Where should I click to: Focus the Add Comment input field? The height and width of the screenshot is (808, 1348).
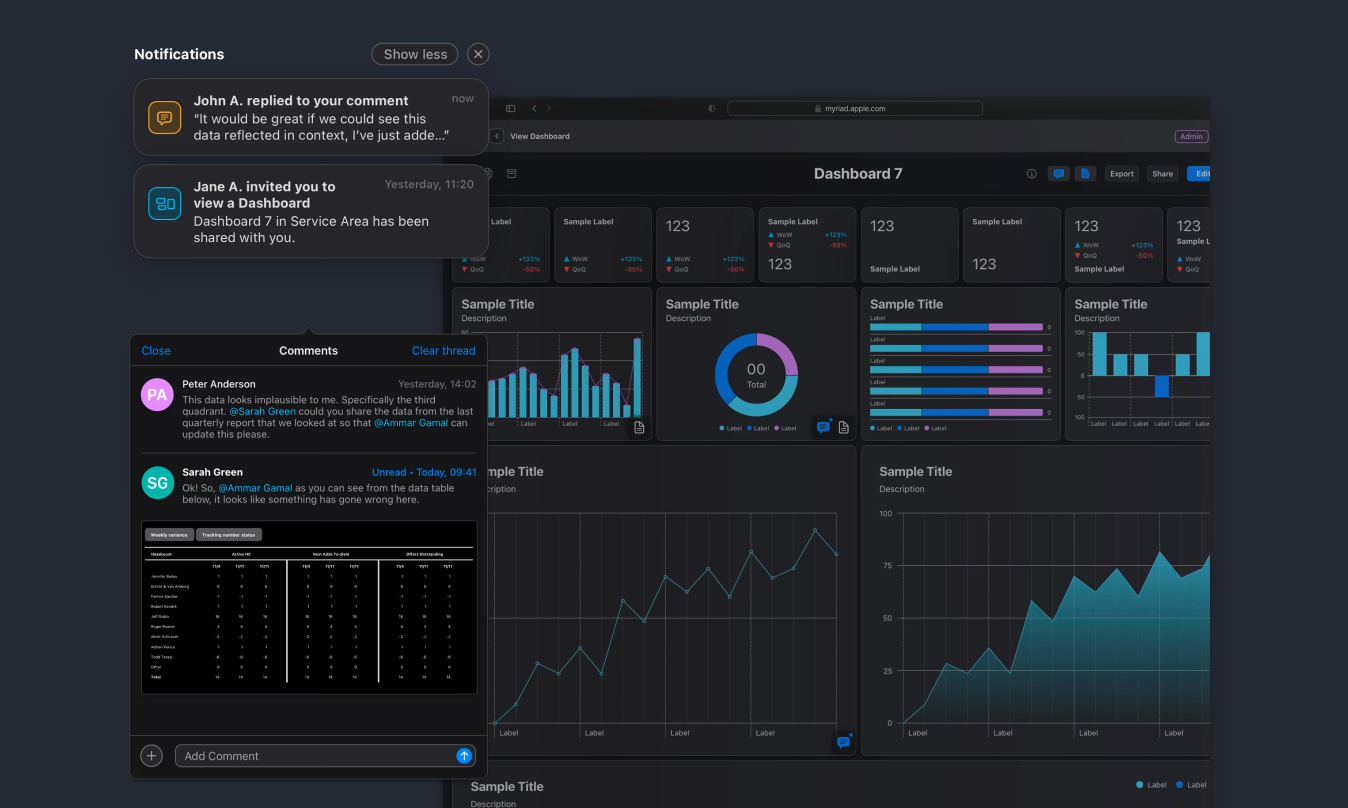point(325,756)
